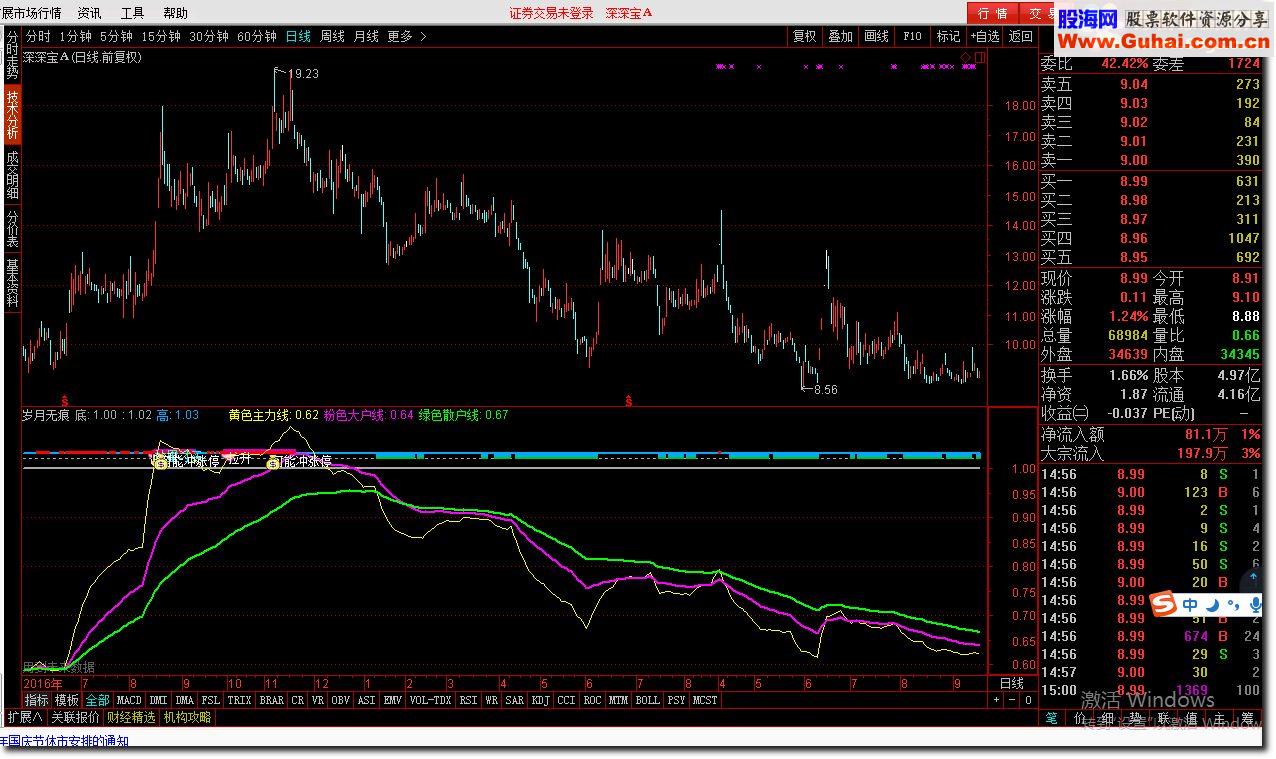Select the 日线 period

click(x=298, y=36)
